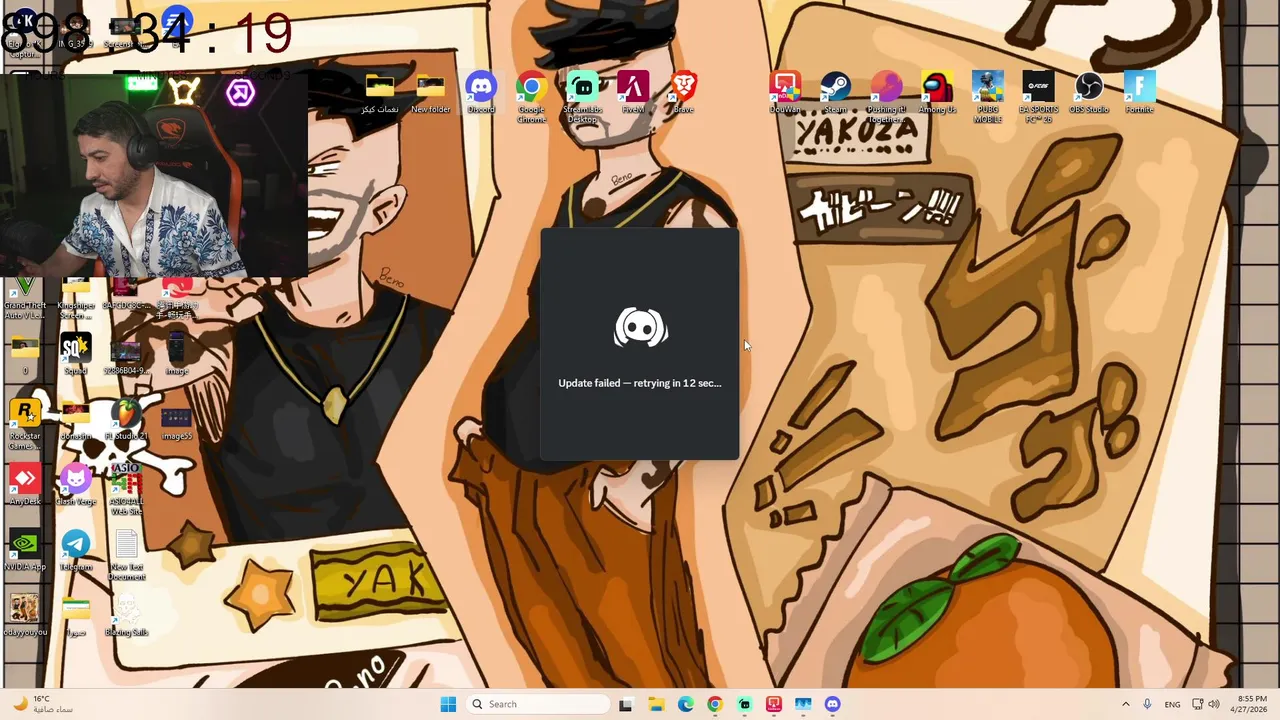Open the Squad game shortcut
The image size is (1280, 720).
pos(75,355)
